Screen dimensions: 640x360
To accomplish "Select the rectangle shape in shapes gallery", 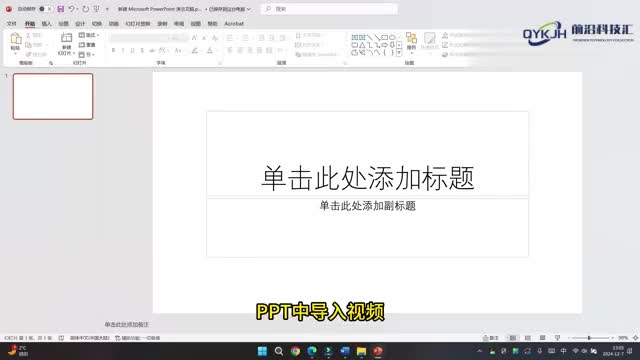I will click(384, 37).
